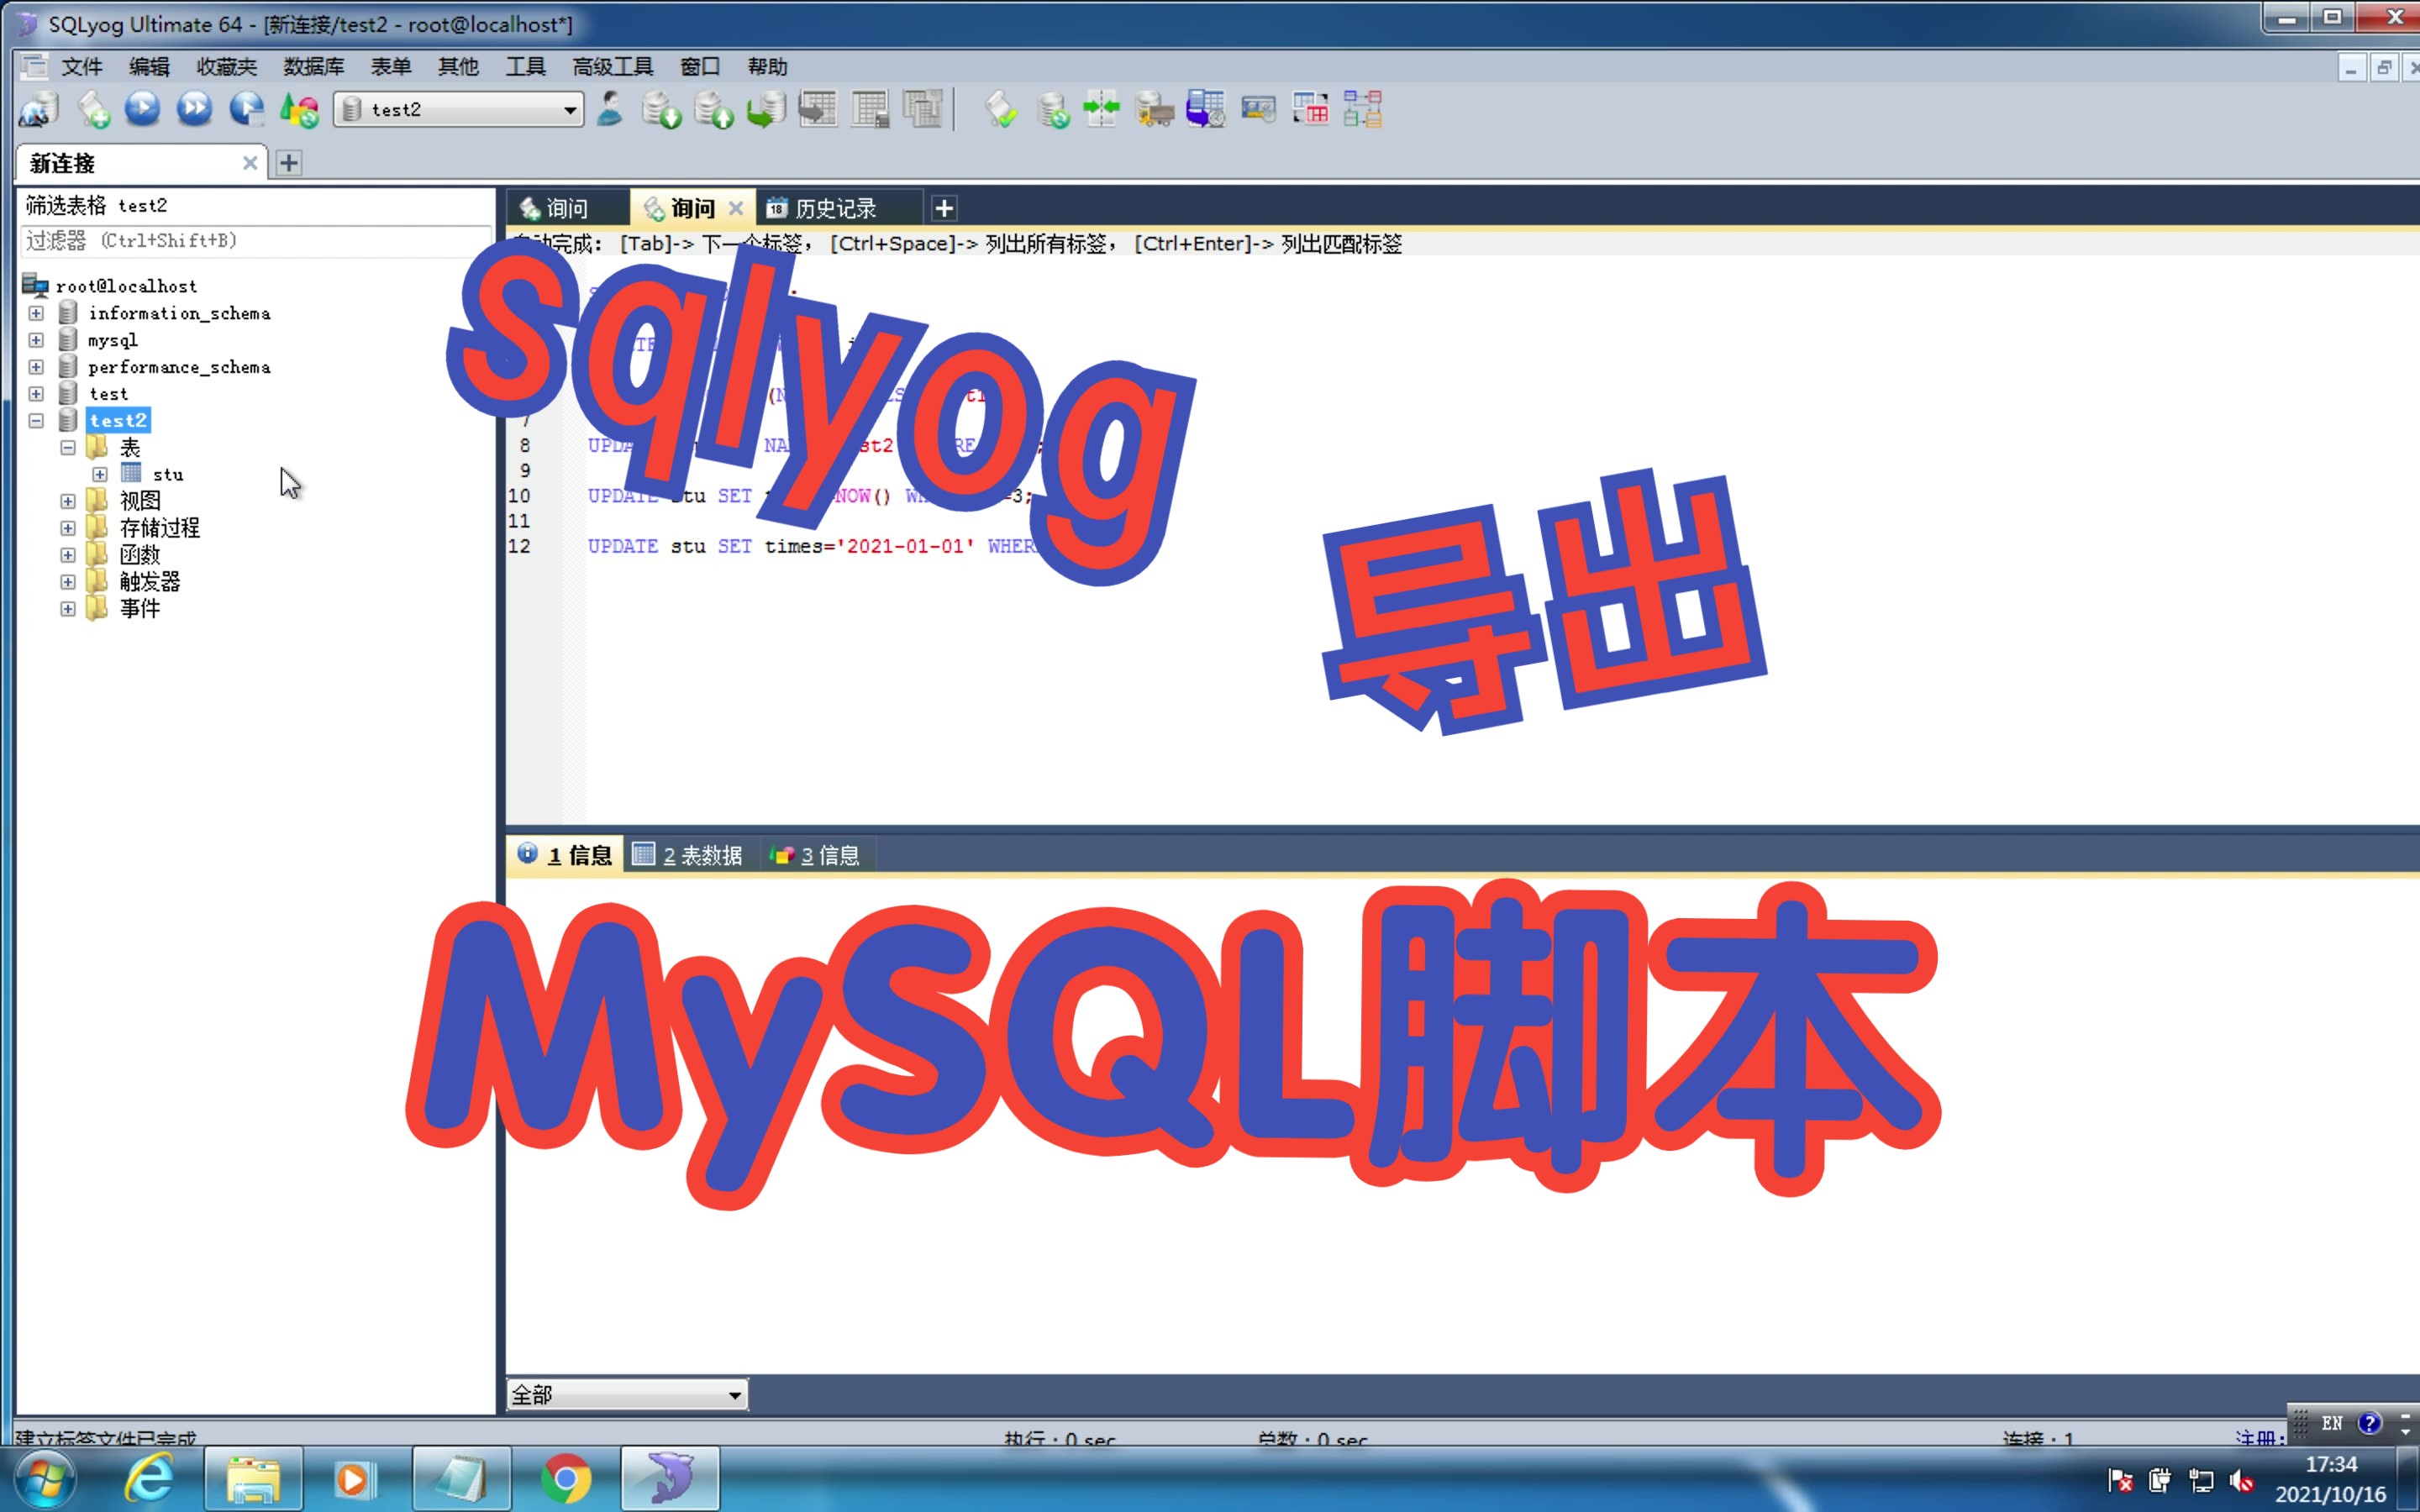Click the new connection toolbar icon
Viewport: 2420px width, 1512px height.
(38, 109)
